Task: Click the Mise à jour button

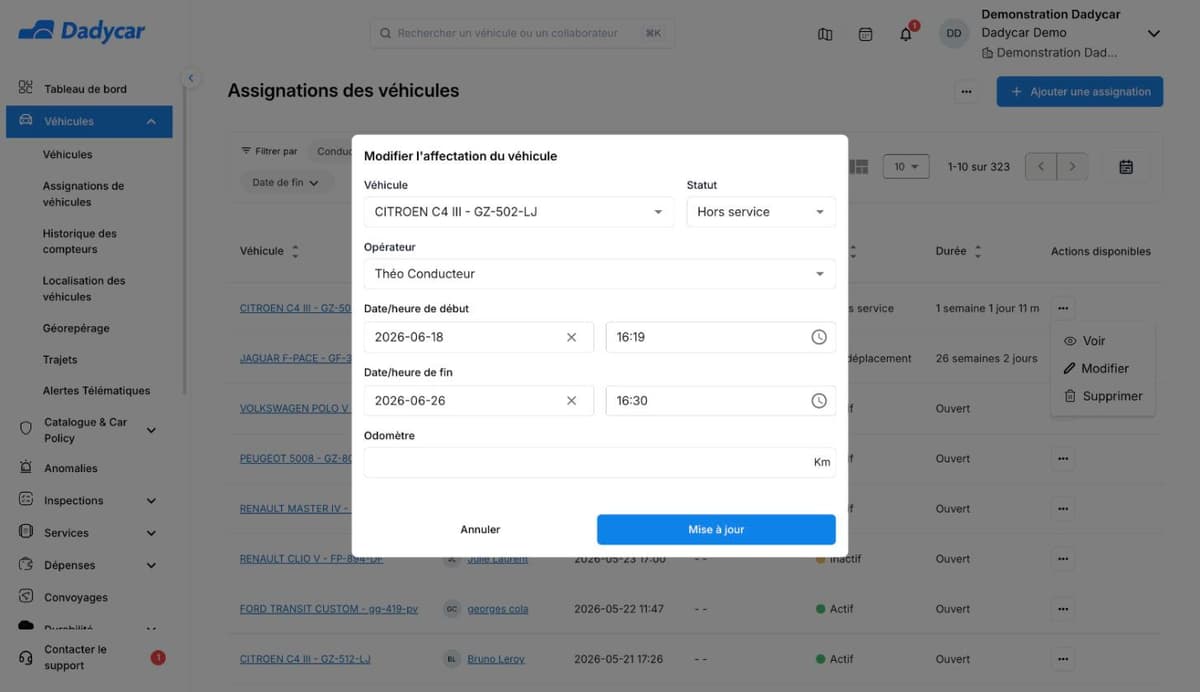Action: (x=716, y=530)
